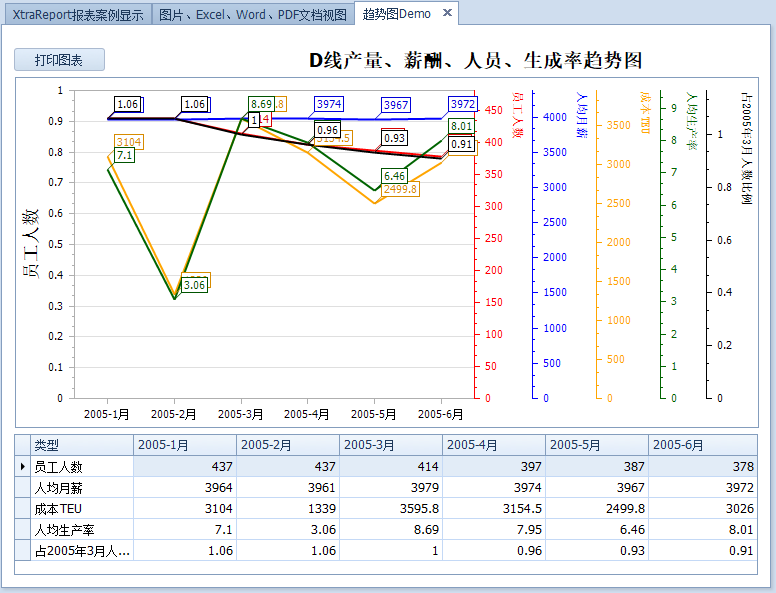Click the cell with value 3026
776x593 pixels.
coord(703,508)
